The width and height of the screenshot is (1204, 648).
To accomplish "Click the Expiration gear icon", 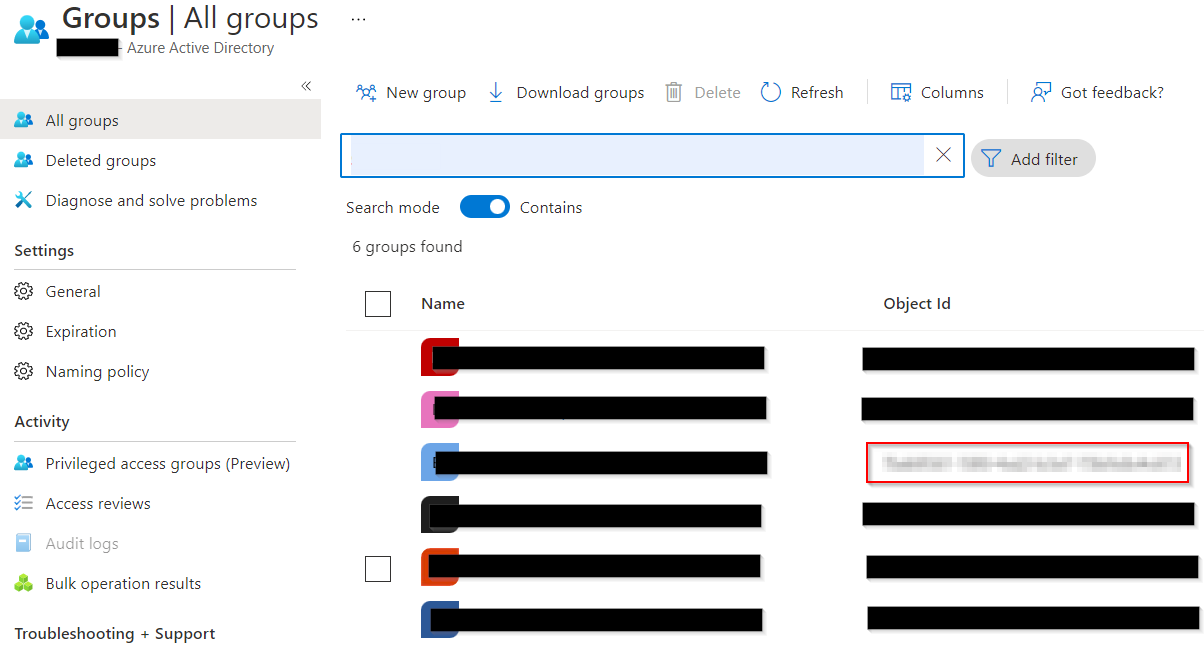I will tap(24, 331).
